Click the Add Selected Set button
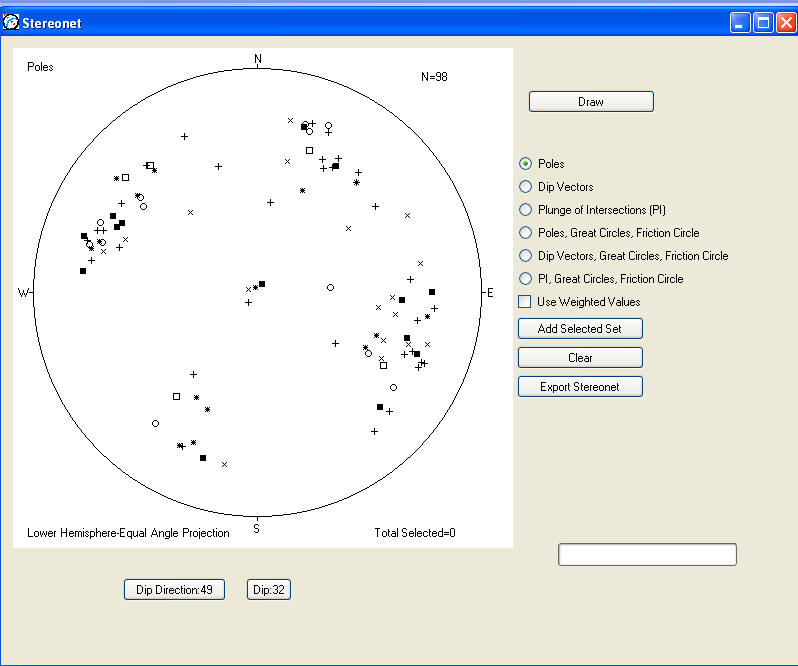 [x=580, y=329]
